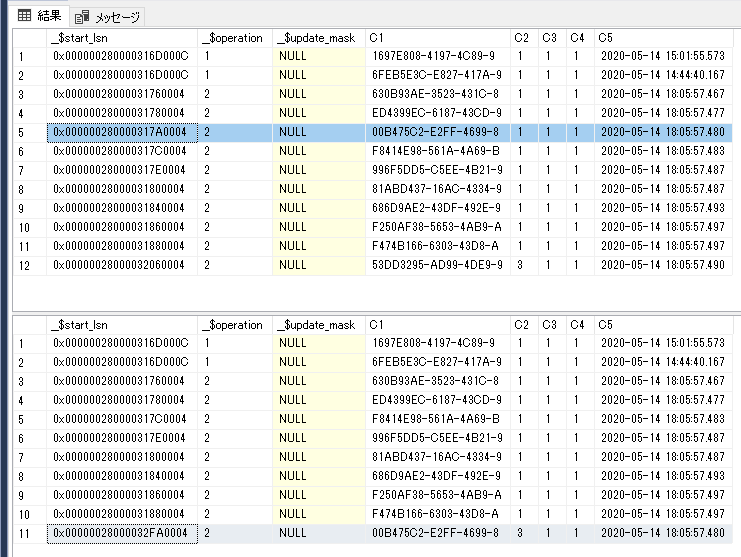The width and height of the screenshot is (741, 557).
Task: Open the メッセージ tab
Action: click(108, 17)
